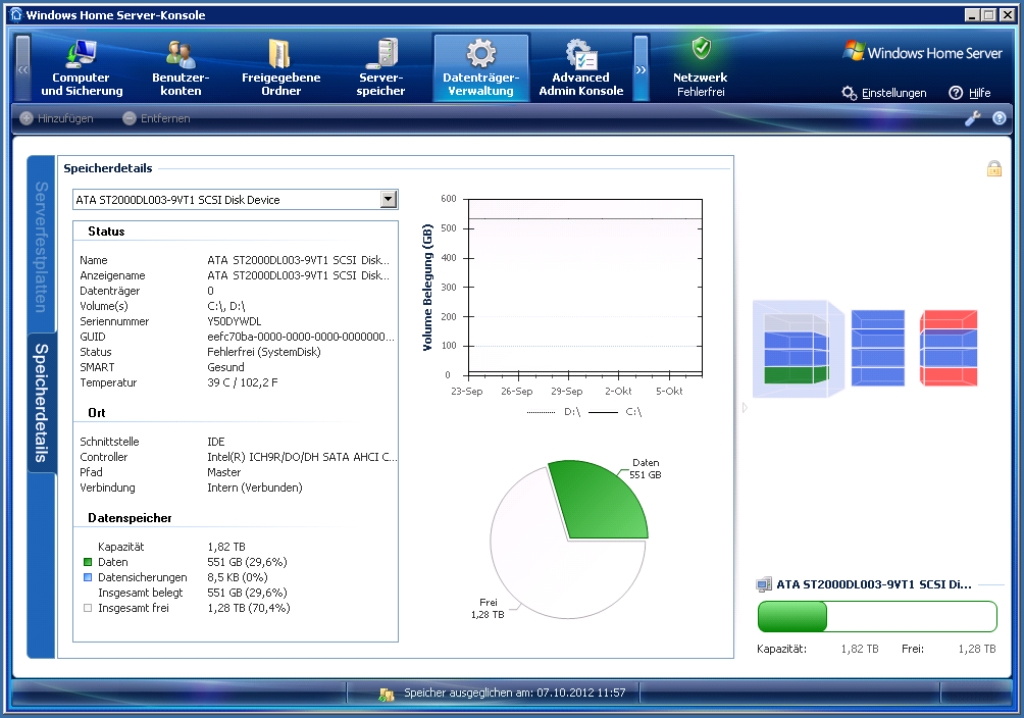This screenshot has width=1024, height=718.
Task: Click chart legend entry D:\
Action: pyautogui.click(x=554, y=412)
